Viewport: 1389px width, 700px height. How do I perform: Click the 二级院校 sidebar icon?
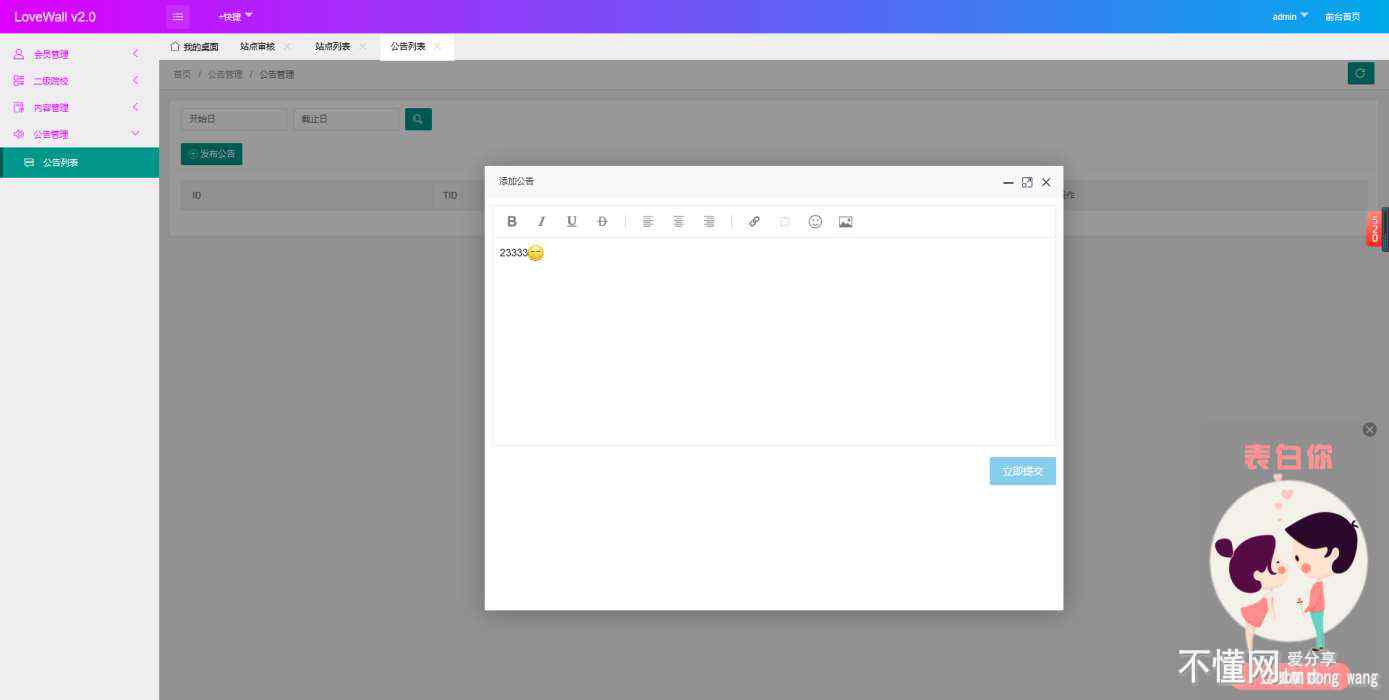[18, 81]
